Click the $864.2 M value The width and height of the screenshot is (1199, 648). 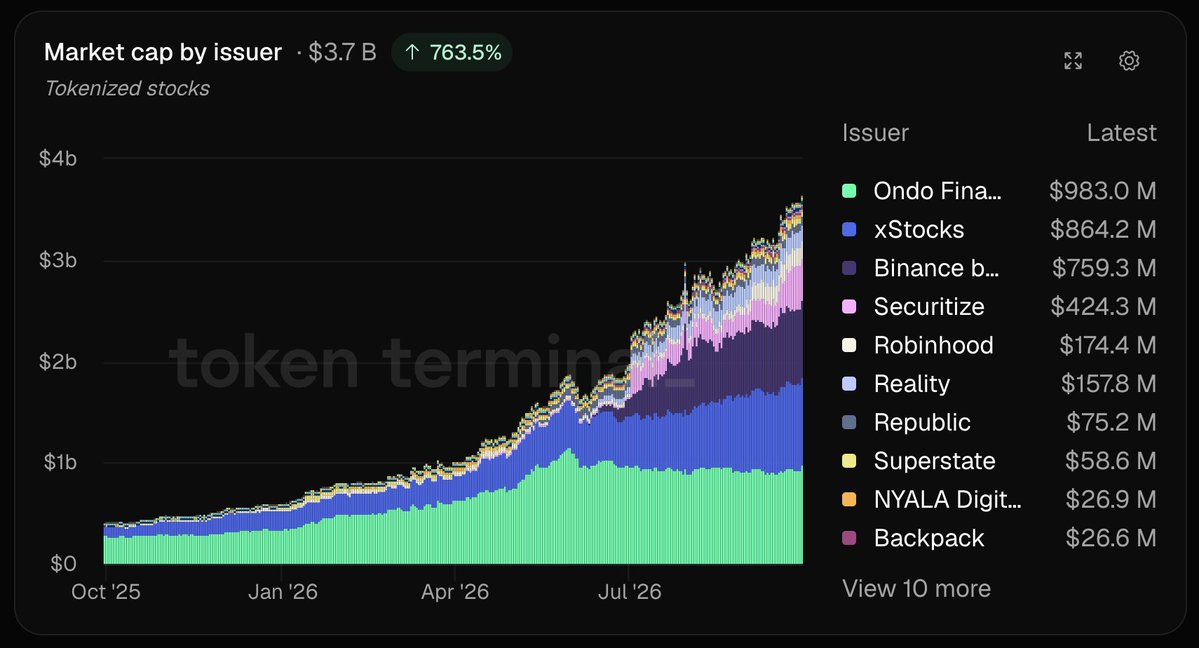(x=1103, y=230)
